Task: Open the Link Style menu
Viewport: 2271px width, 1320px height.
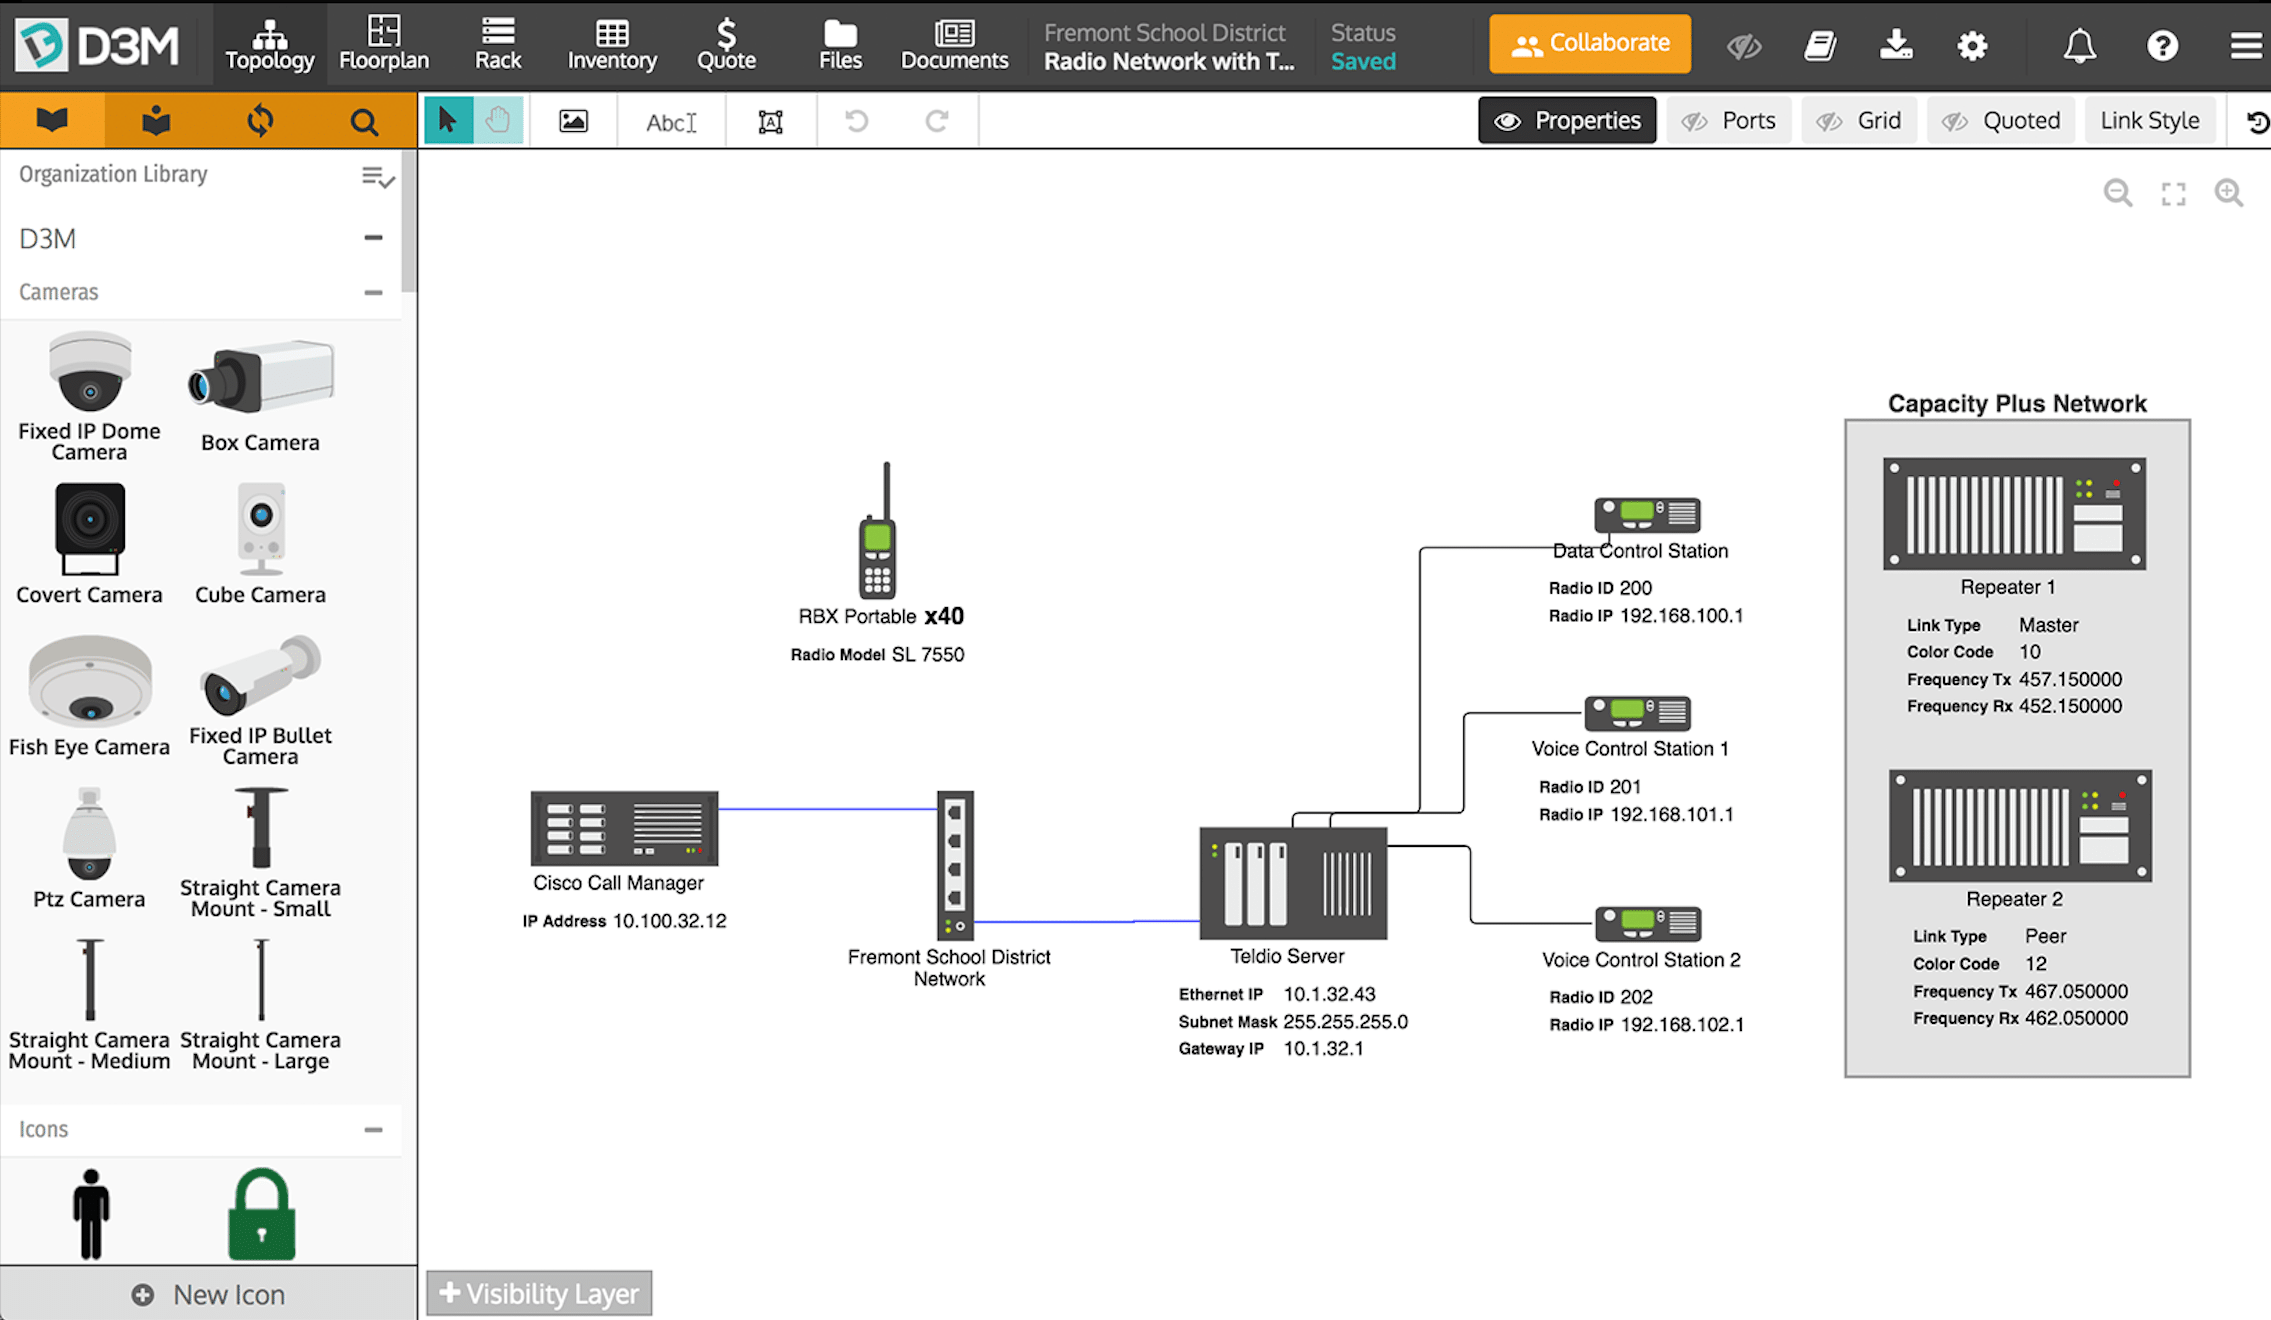Action: (x=2150, y=121)
